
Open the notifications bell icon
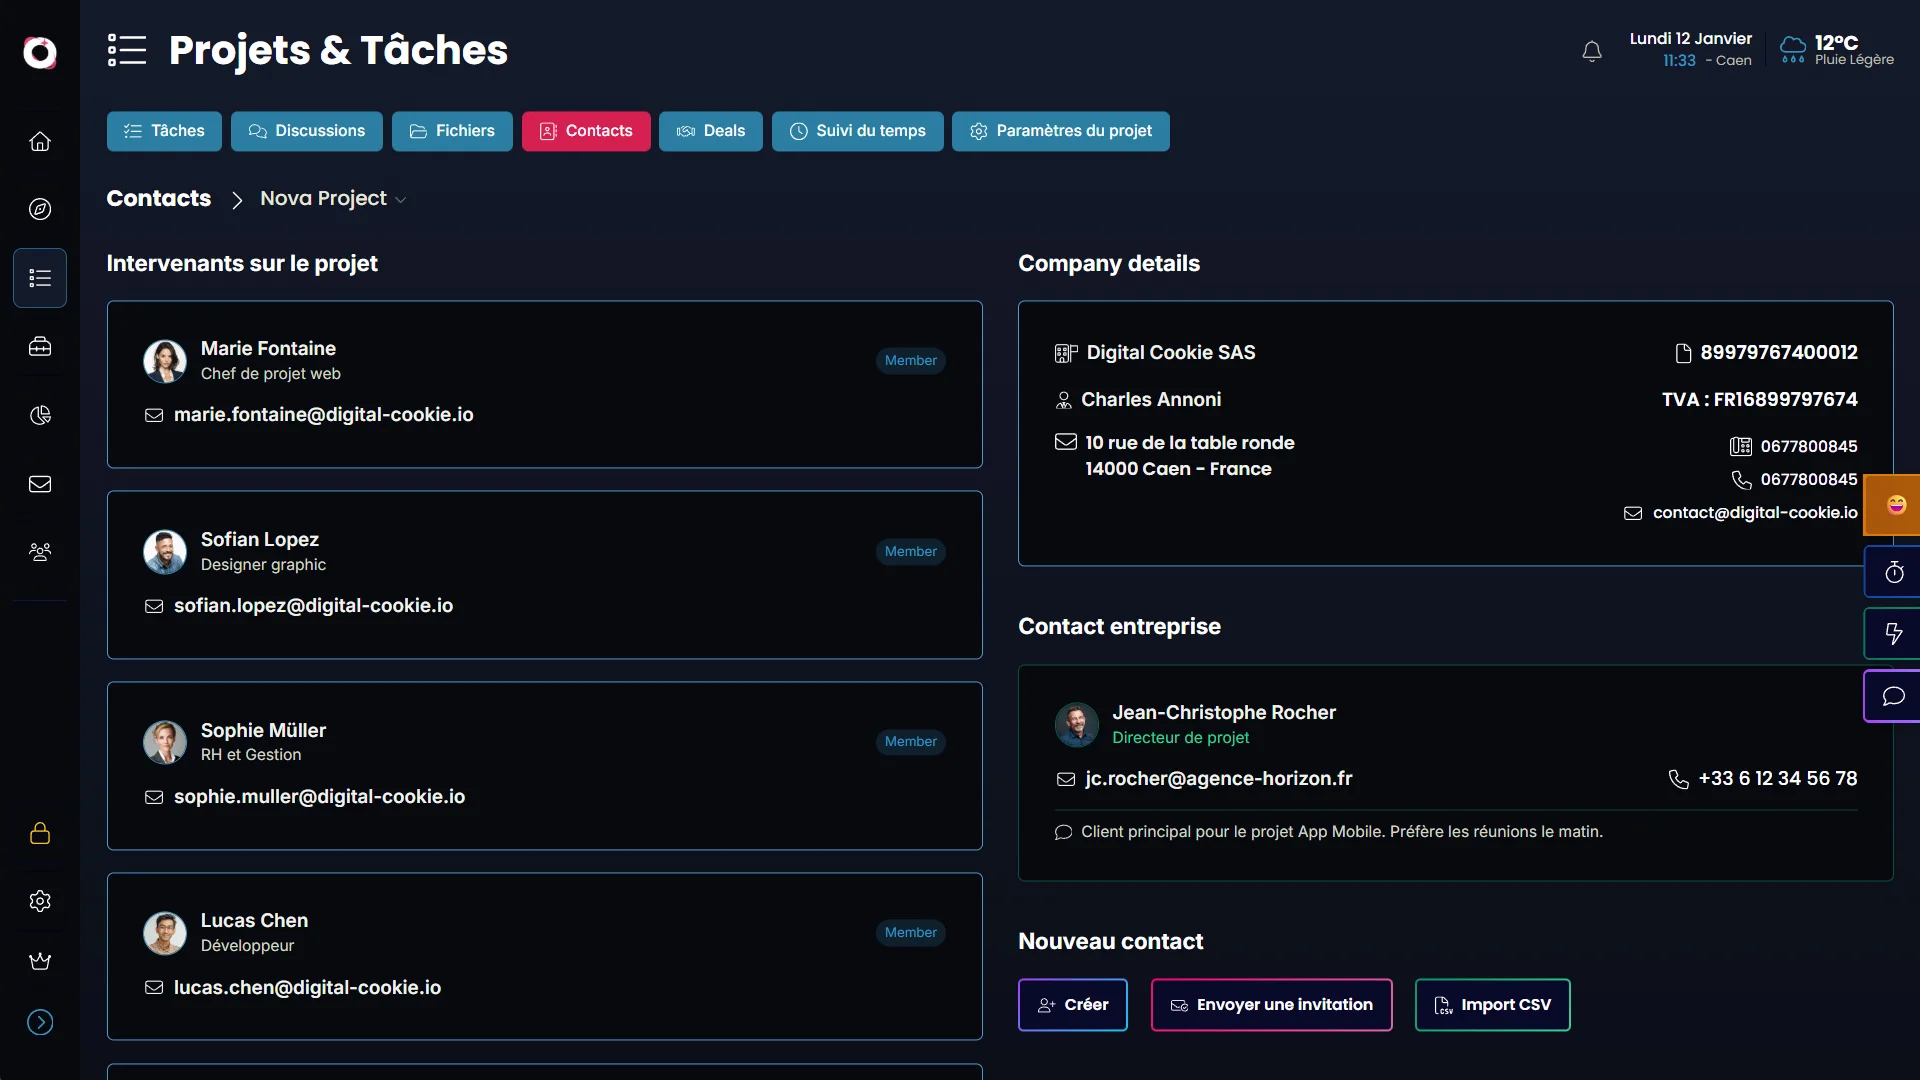pos(1592,51)
